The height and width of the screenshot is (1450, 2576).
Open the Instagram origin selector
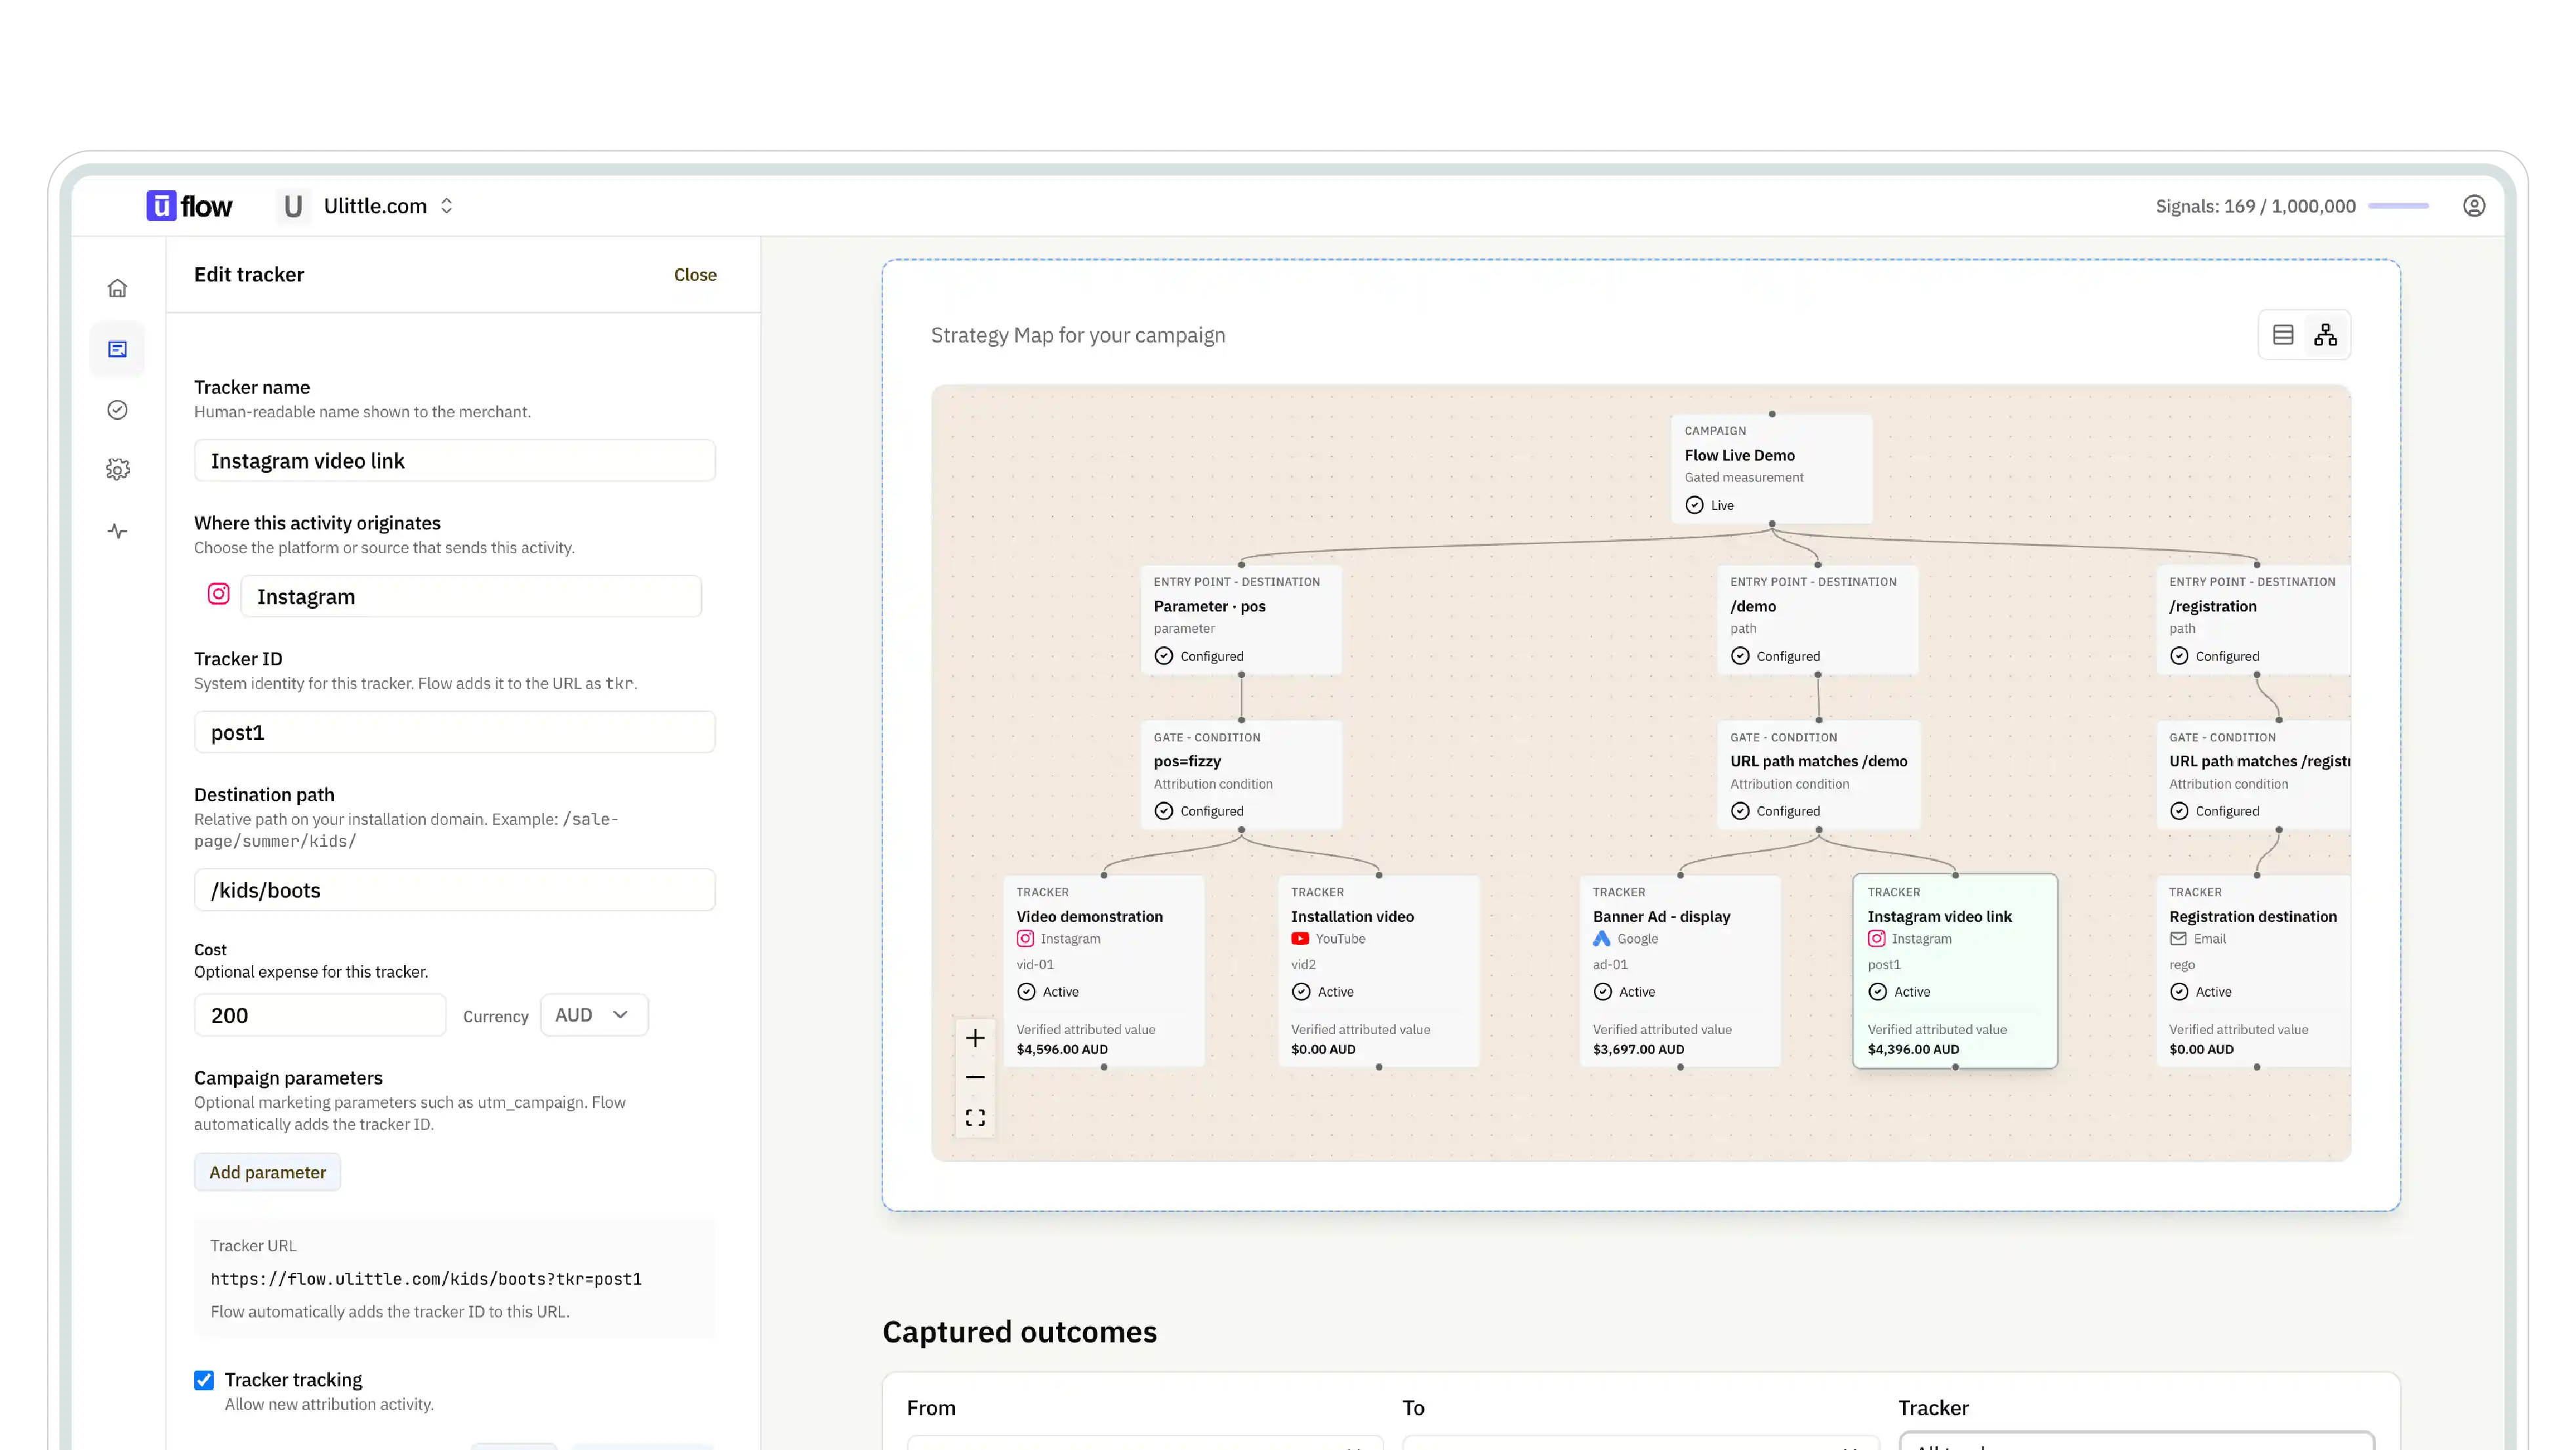471,596
